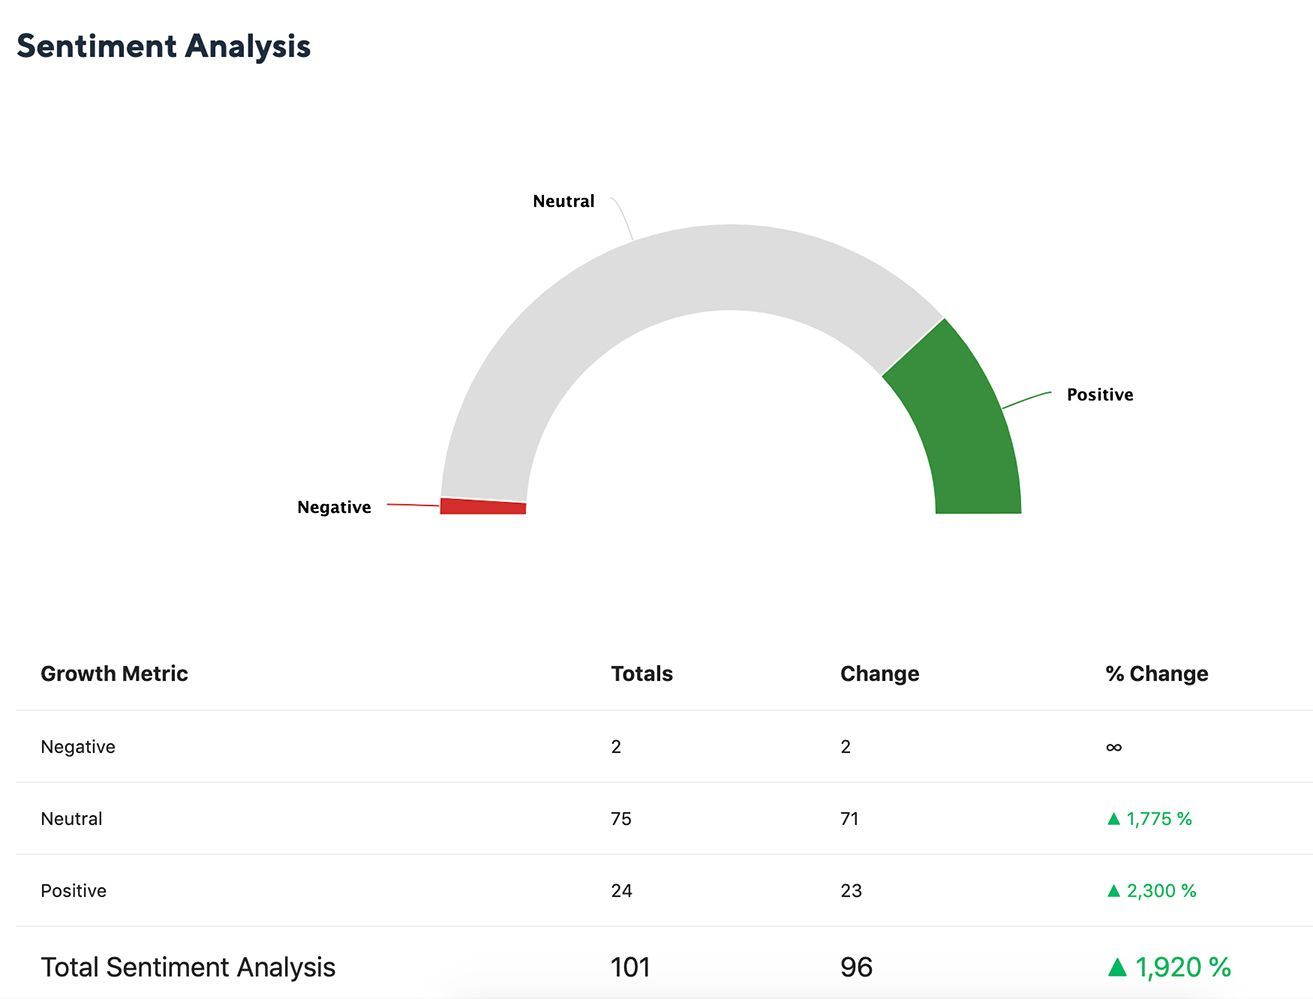Click the red Negative slice of the arc
The image size is (1313, 999).
(x=482, y=505)
